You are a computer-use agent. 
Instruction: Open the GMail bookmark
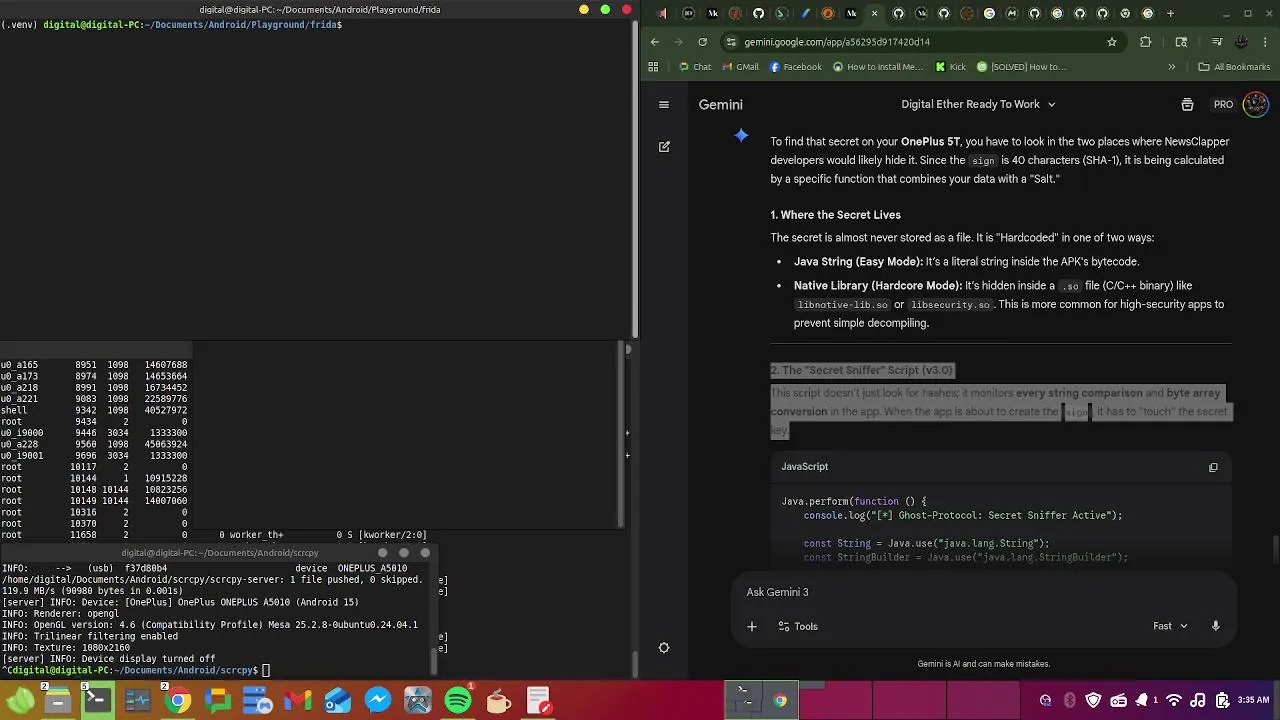click(740, 67)
